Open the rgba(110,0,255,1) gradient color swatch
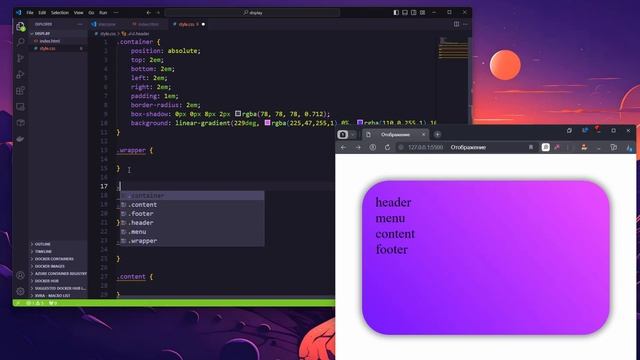The width and height of the screenshot is (640, 360). (360, 122)
